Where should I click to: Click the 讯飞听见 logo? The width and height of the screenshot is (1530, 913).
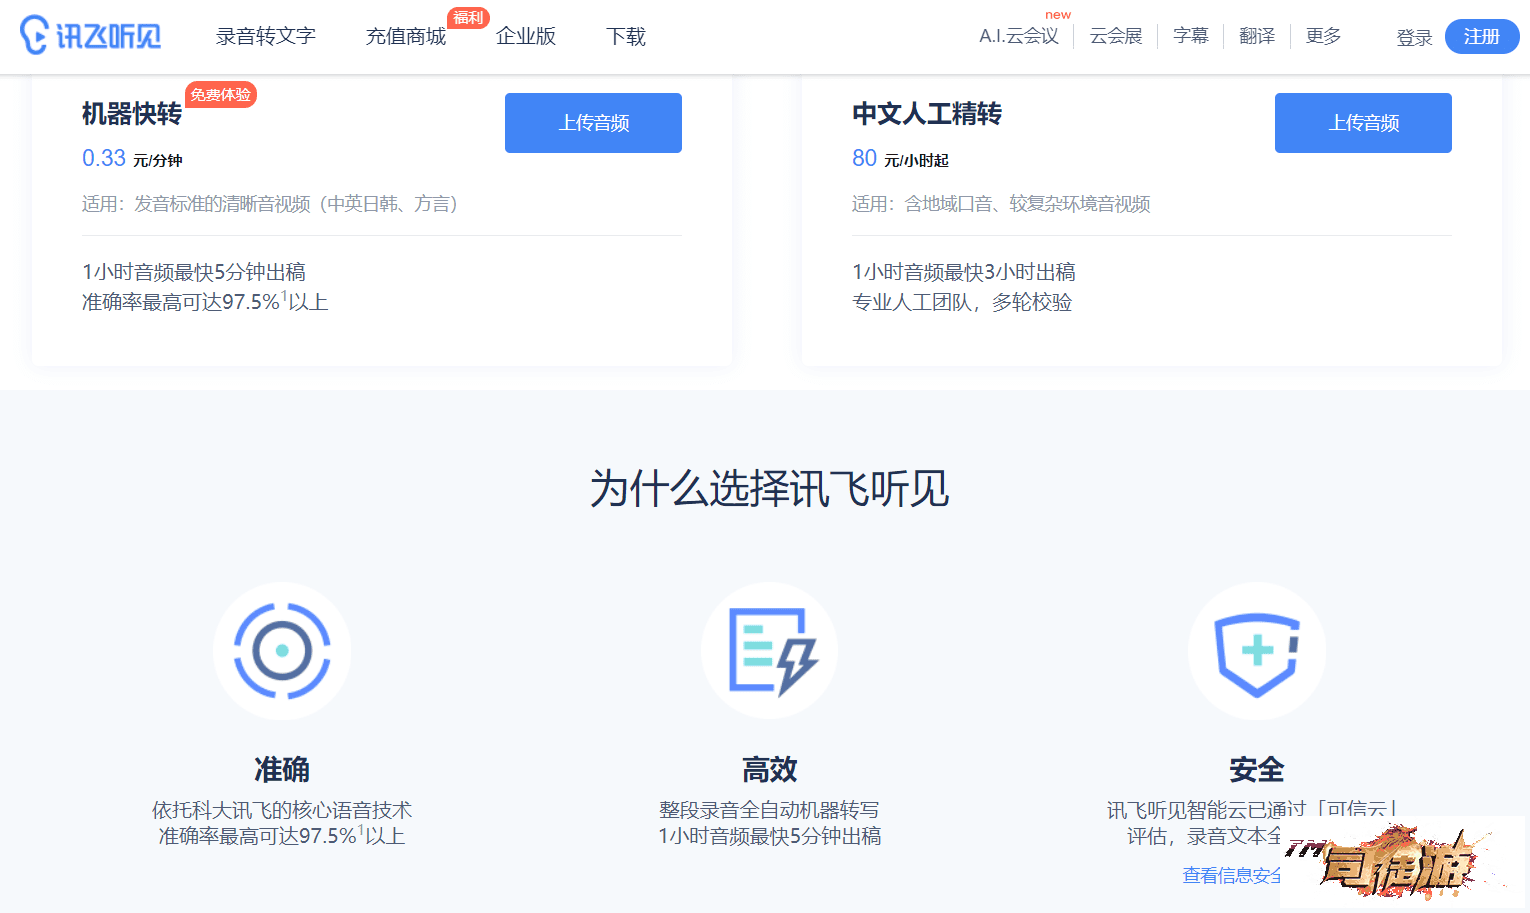pos(90,36)
